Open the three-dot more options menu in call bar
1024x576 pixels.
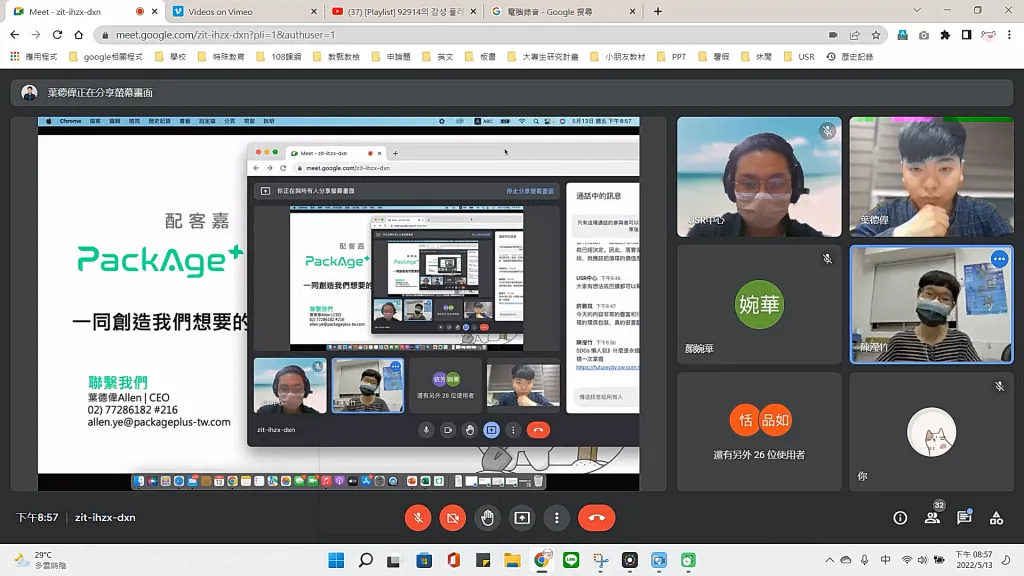pyautogui.click(x=556, y=518)
